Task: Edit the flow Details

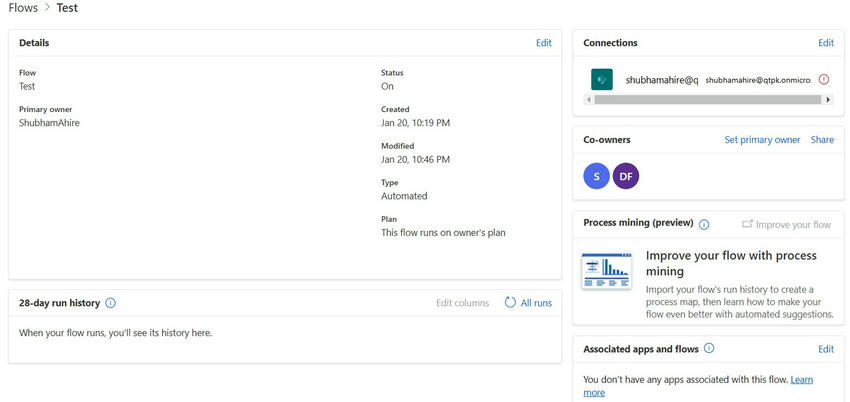Action: coord(544,43)
